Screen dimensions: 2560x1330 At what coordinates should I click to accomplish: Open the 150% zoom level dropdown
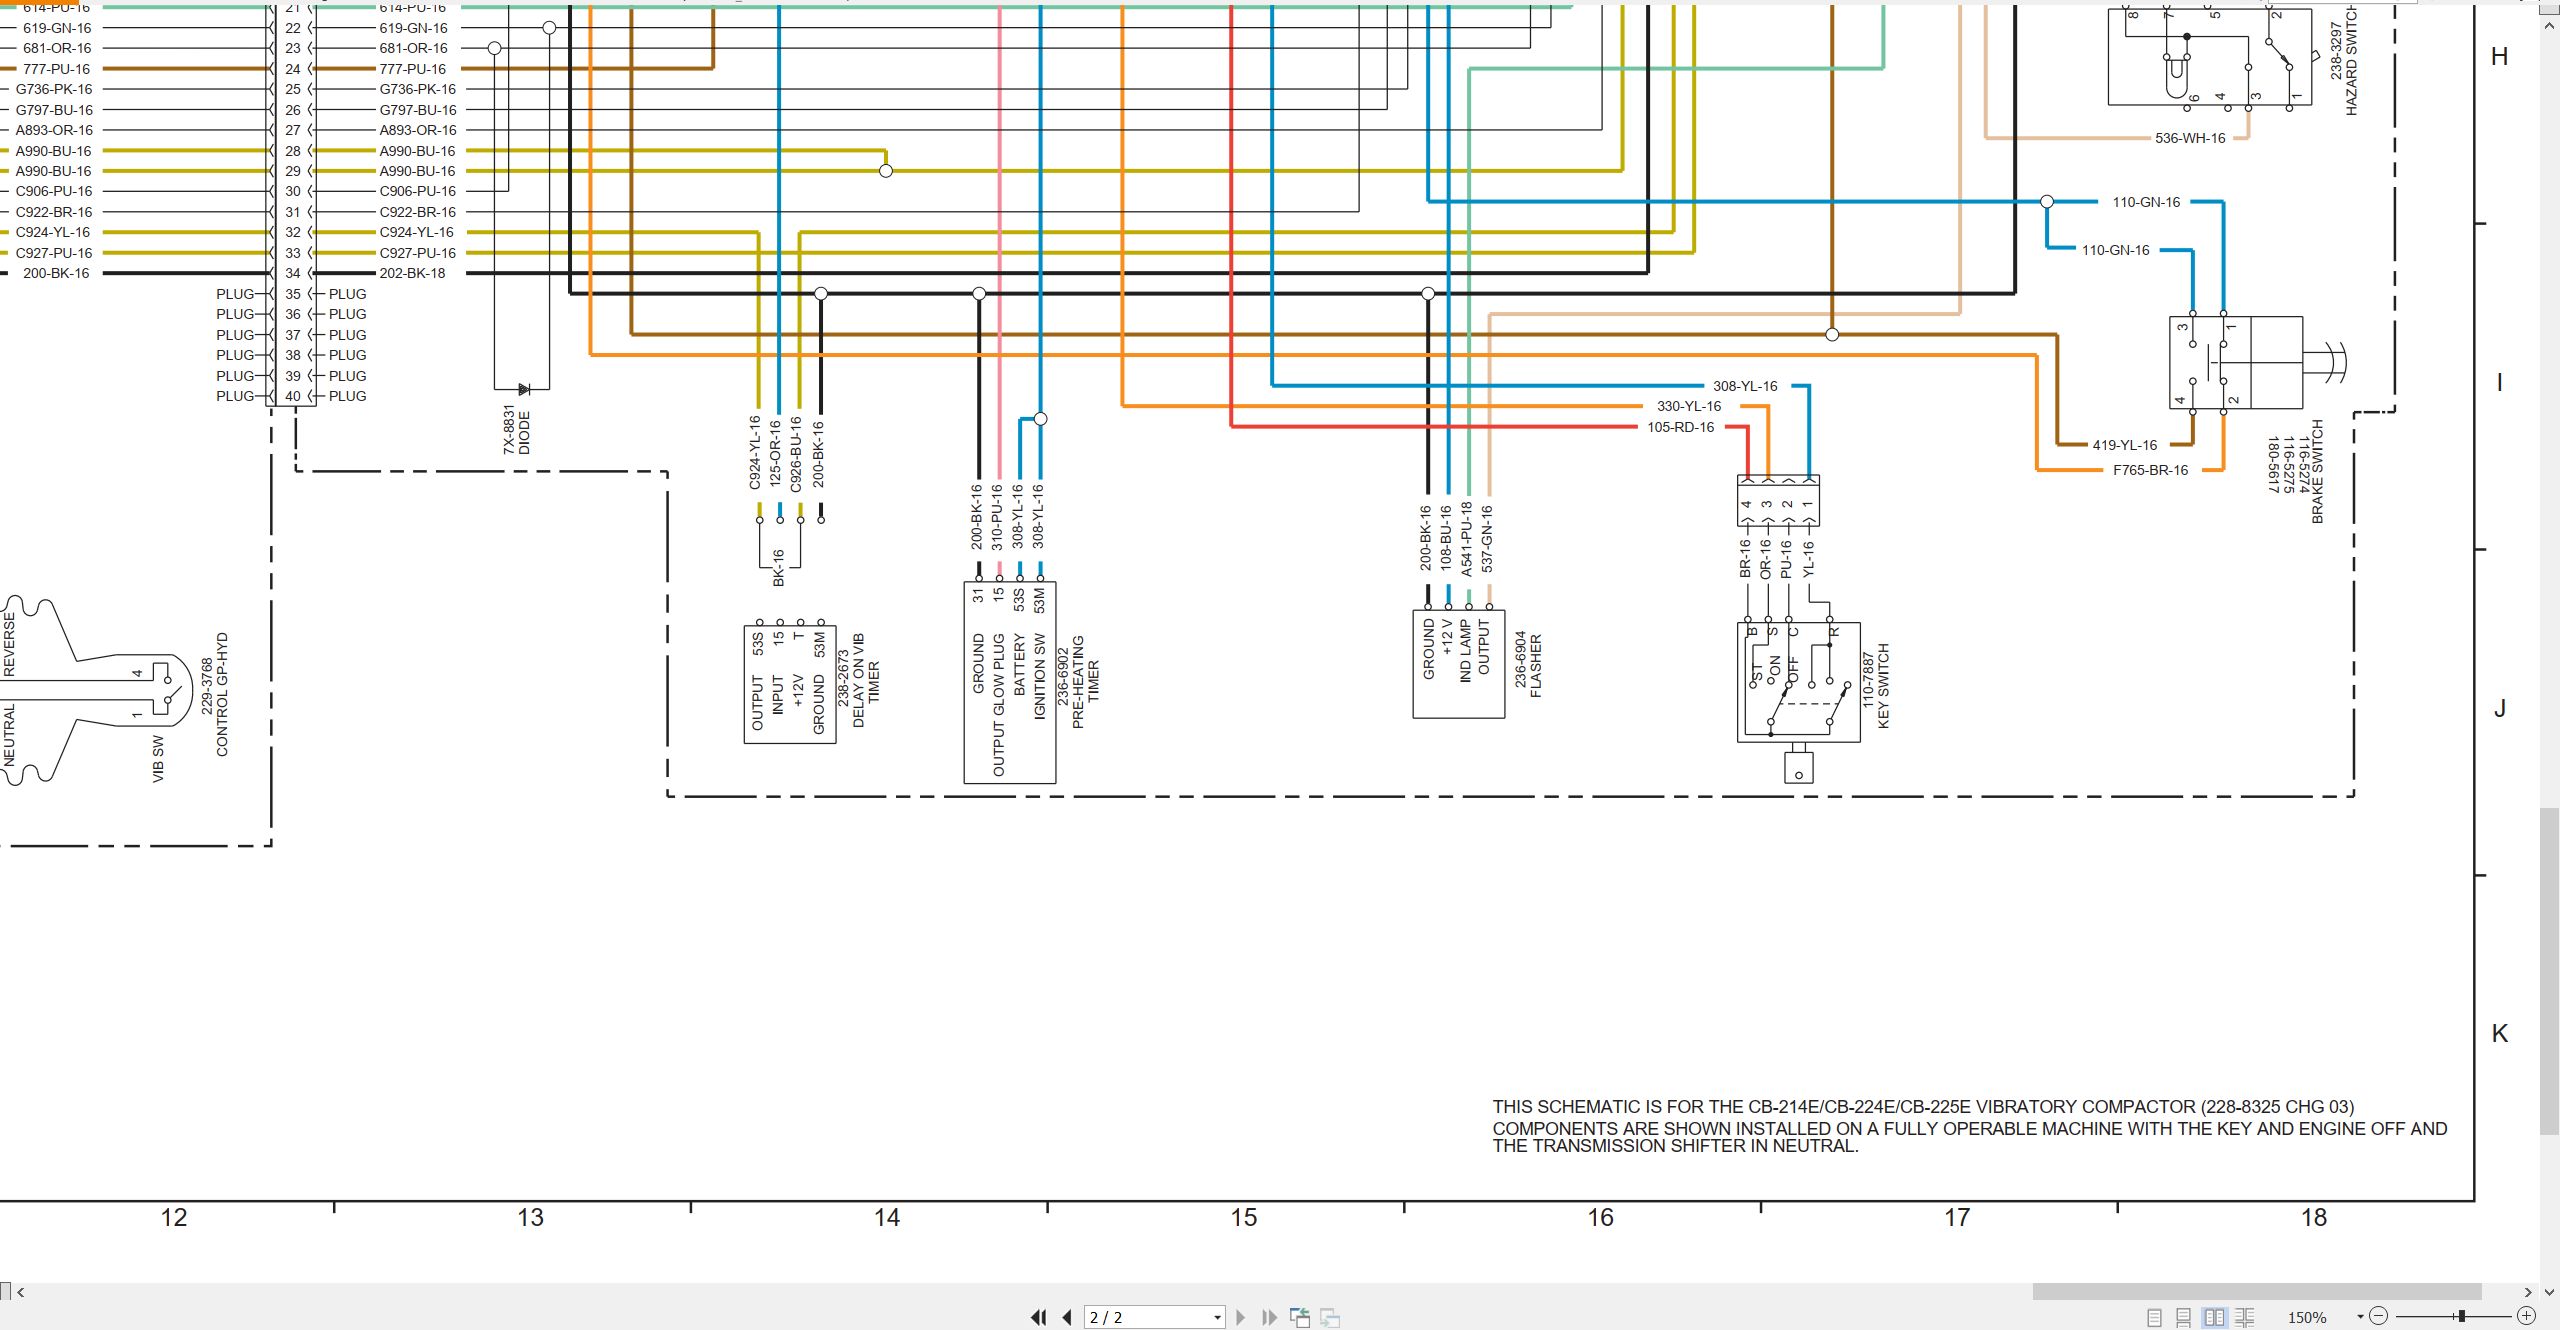click(x=2361, y=1317)
